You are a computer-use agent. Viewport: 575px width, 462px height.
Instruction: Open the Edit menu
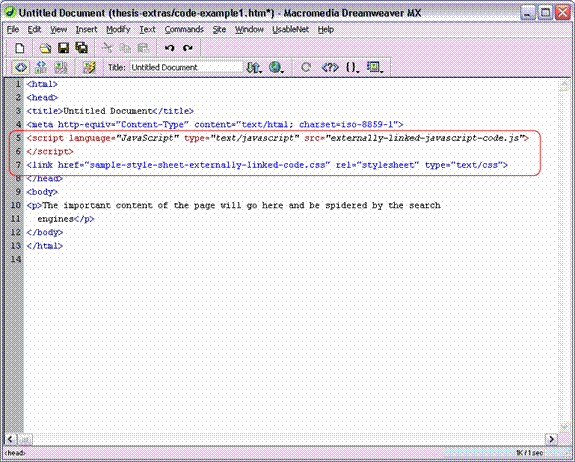tap(34, 30)
